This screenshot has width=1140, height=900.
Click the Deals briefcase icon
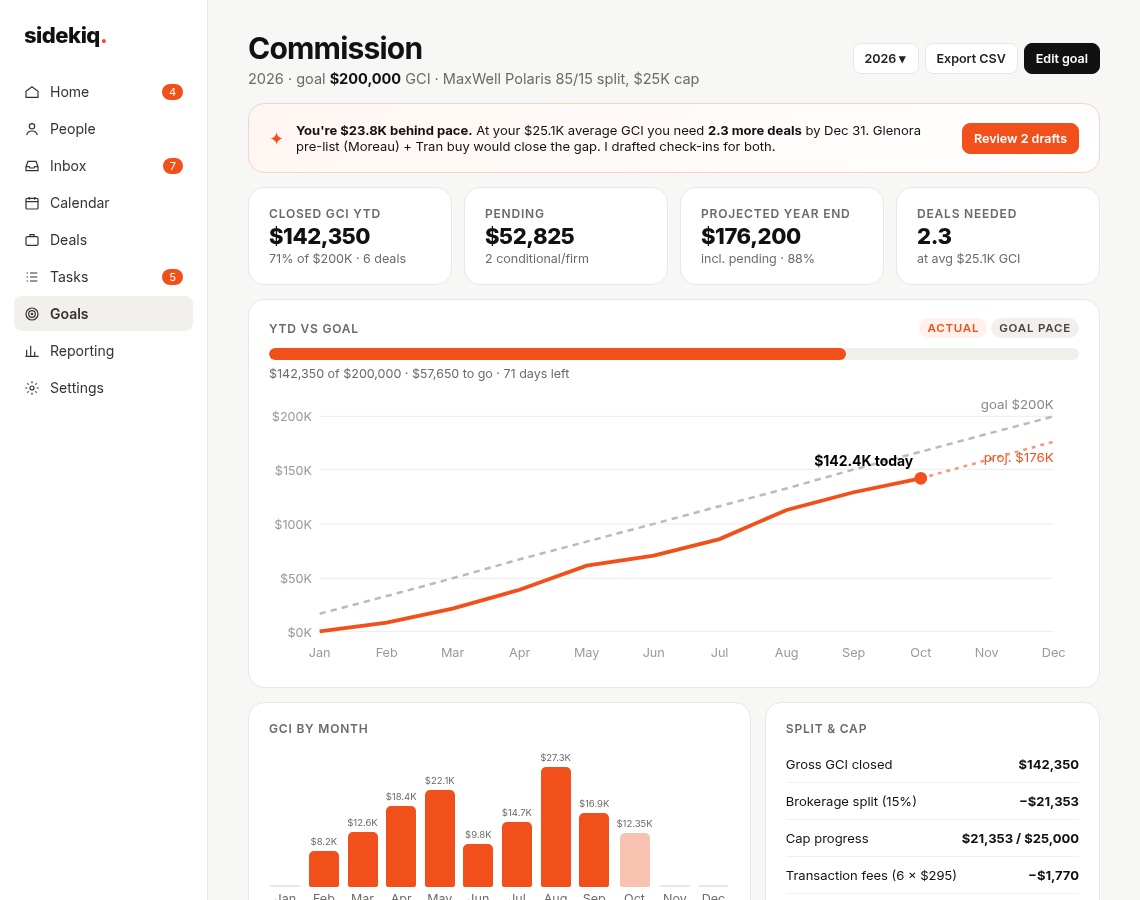pos(32,240)
